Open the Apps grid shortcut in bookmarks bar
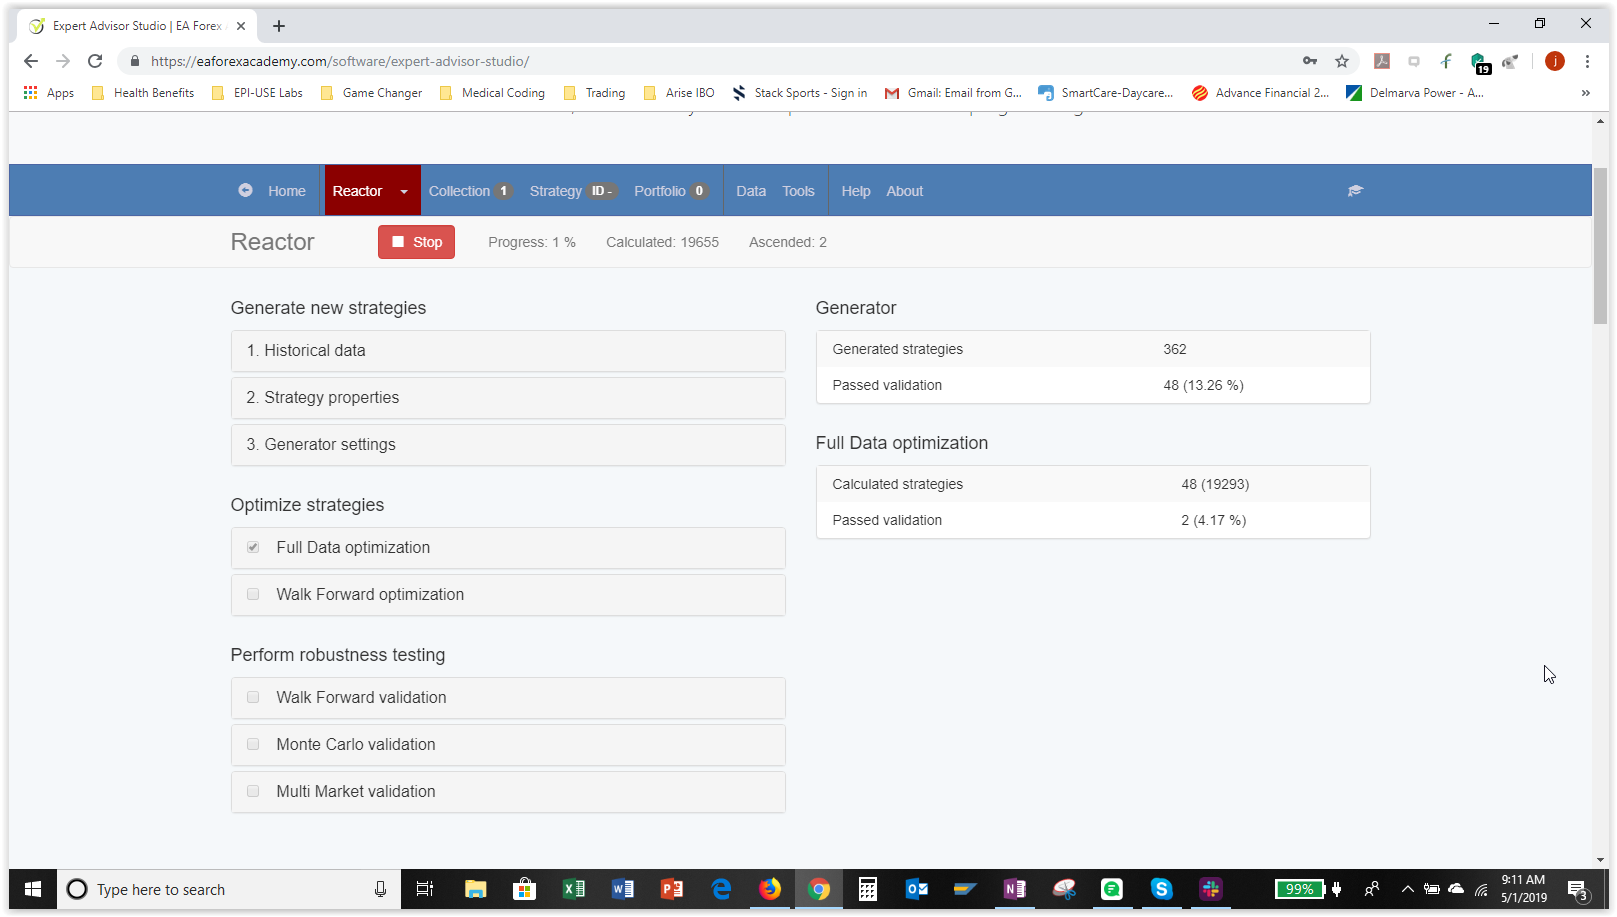This screenshot has width=1617, height=917. point(48,93)
